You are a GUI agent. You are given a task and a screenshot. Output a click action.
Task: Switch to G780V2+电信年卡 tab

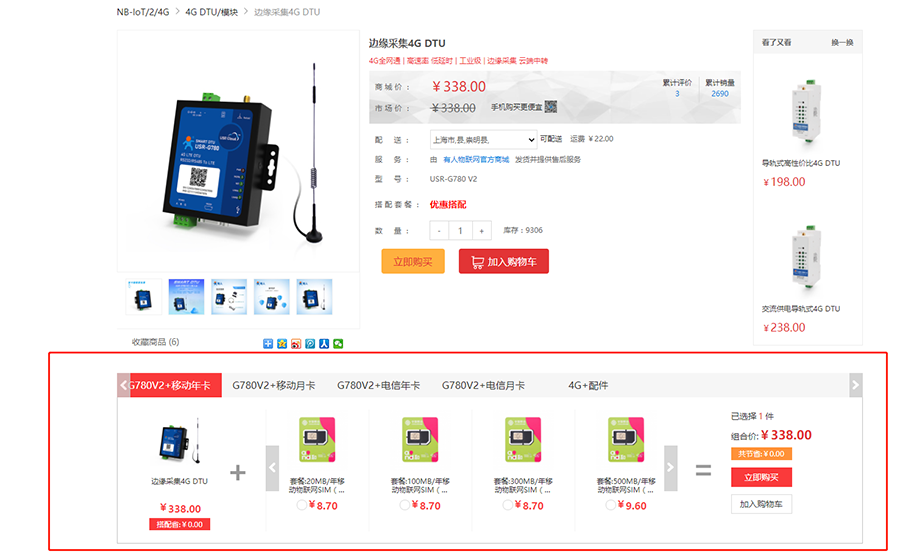pyautogui.click(x=378, y=385)
